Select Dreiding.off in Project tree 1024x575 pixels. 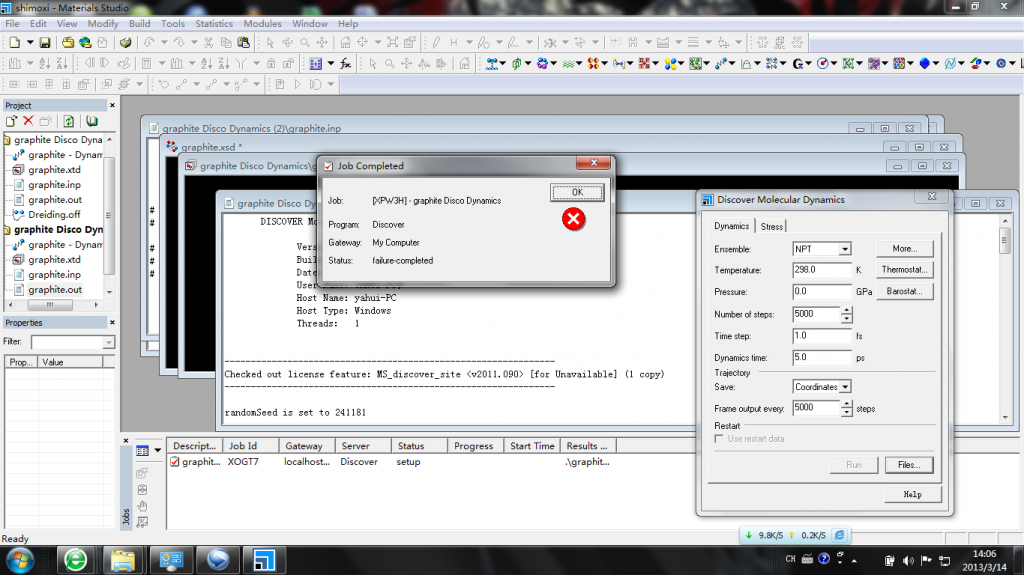click(54, 214)
